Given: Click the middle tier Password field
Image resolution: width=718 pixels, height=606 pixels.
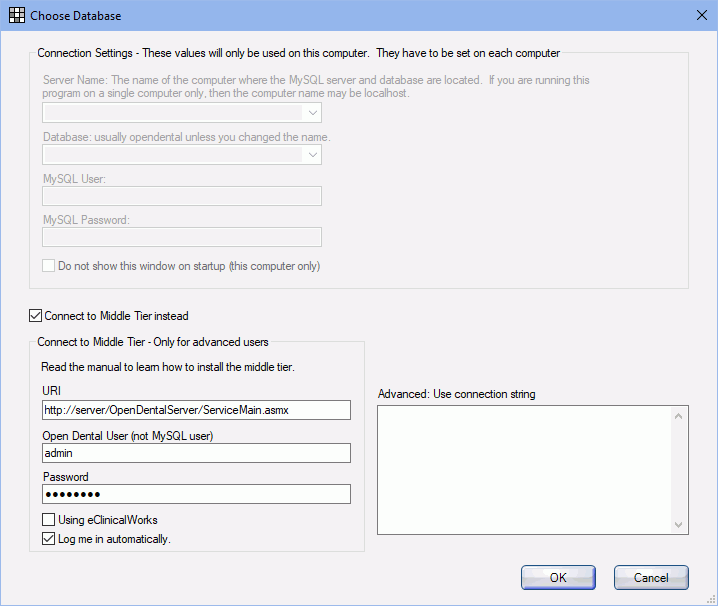Looking at the screenshot, I should pyautogui.click(x=196, y=494).
